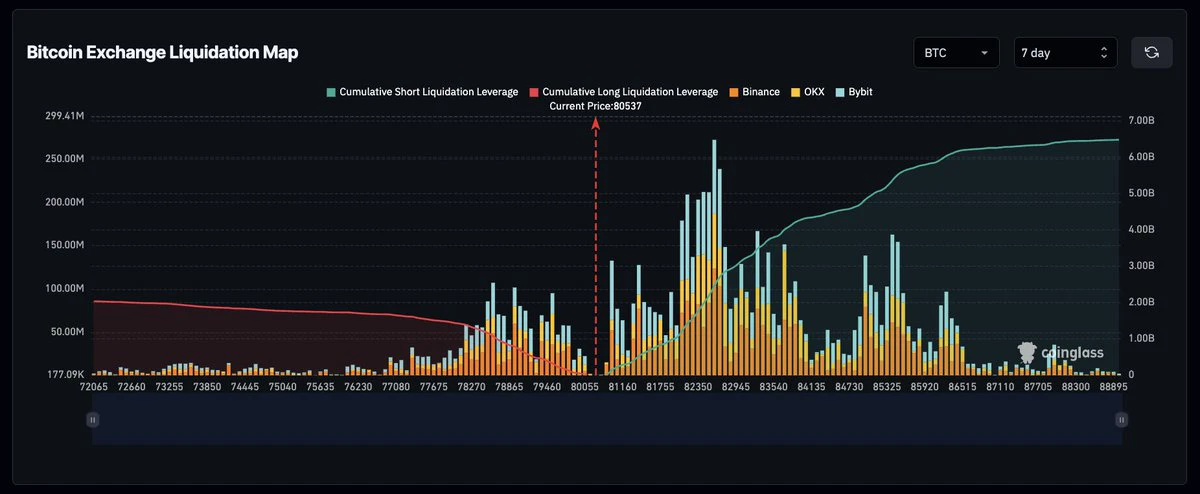1200x494 pixels.
Task: Click the Bitcoin Exchange Liquidation Map title
Action: (x=162, y=52)
